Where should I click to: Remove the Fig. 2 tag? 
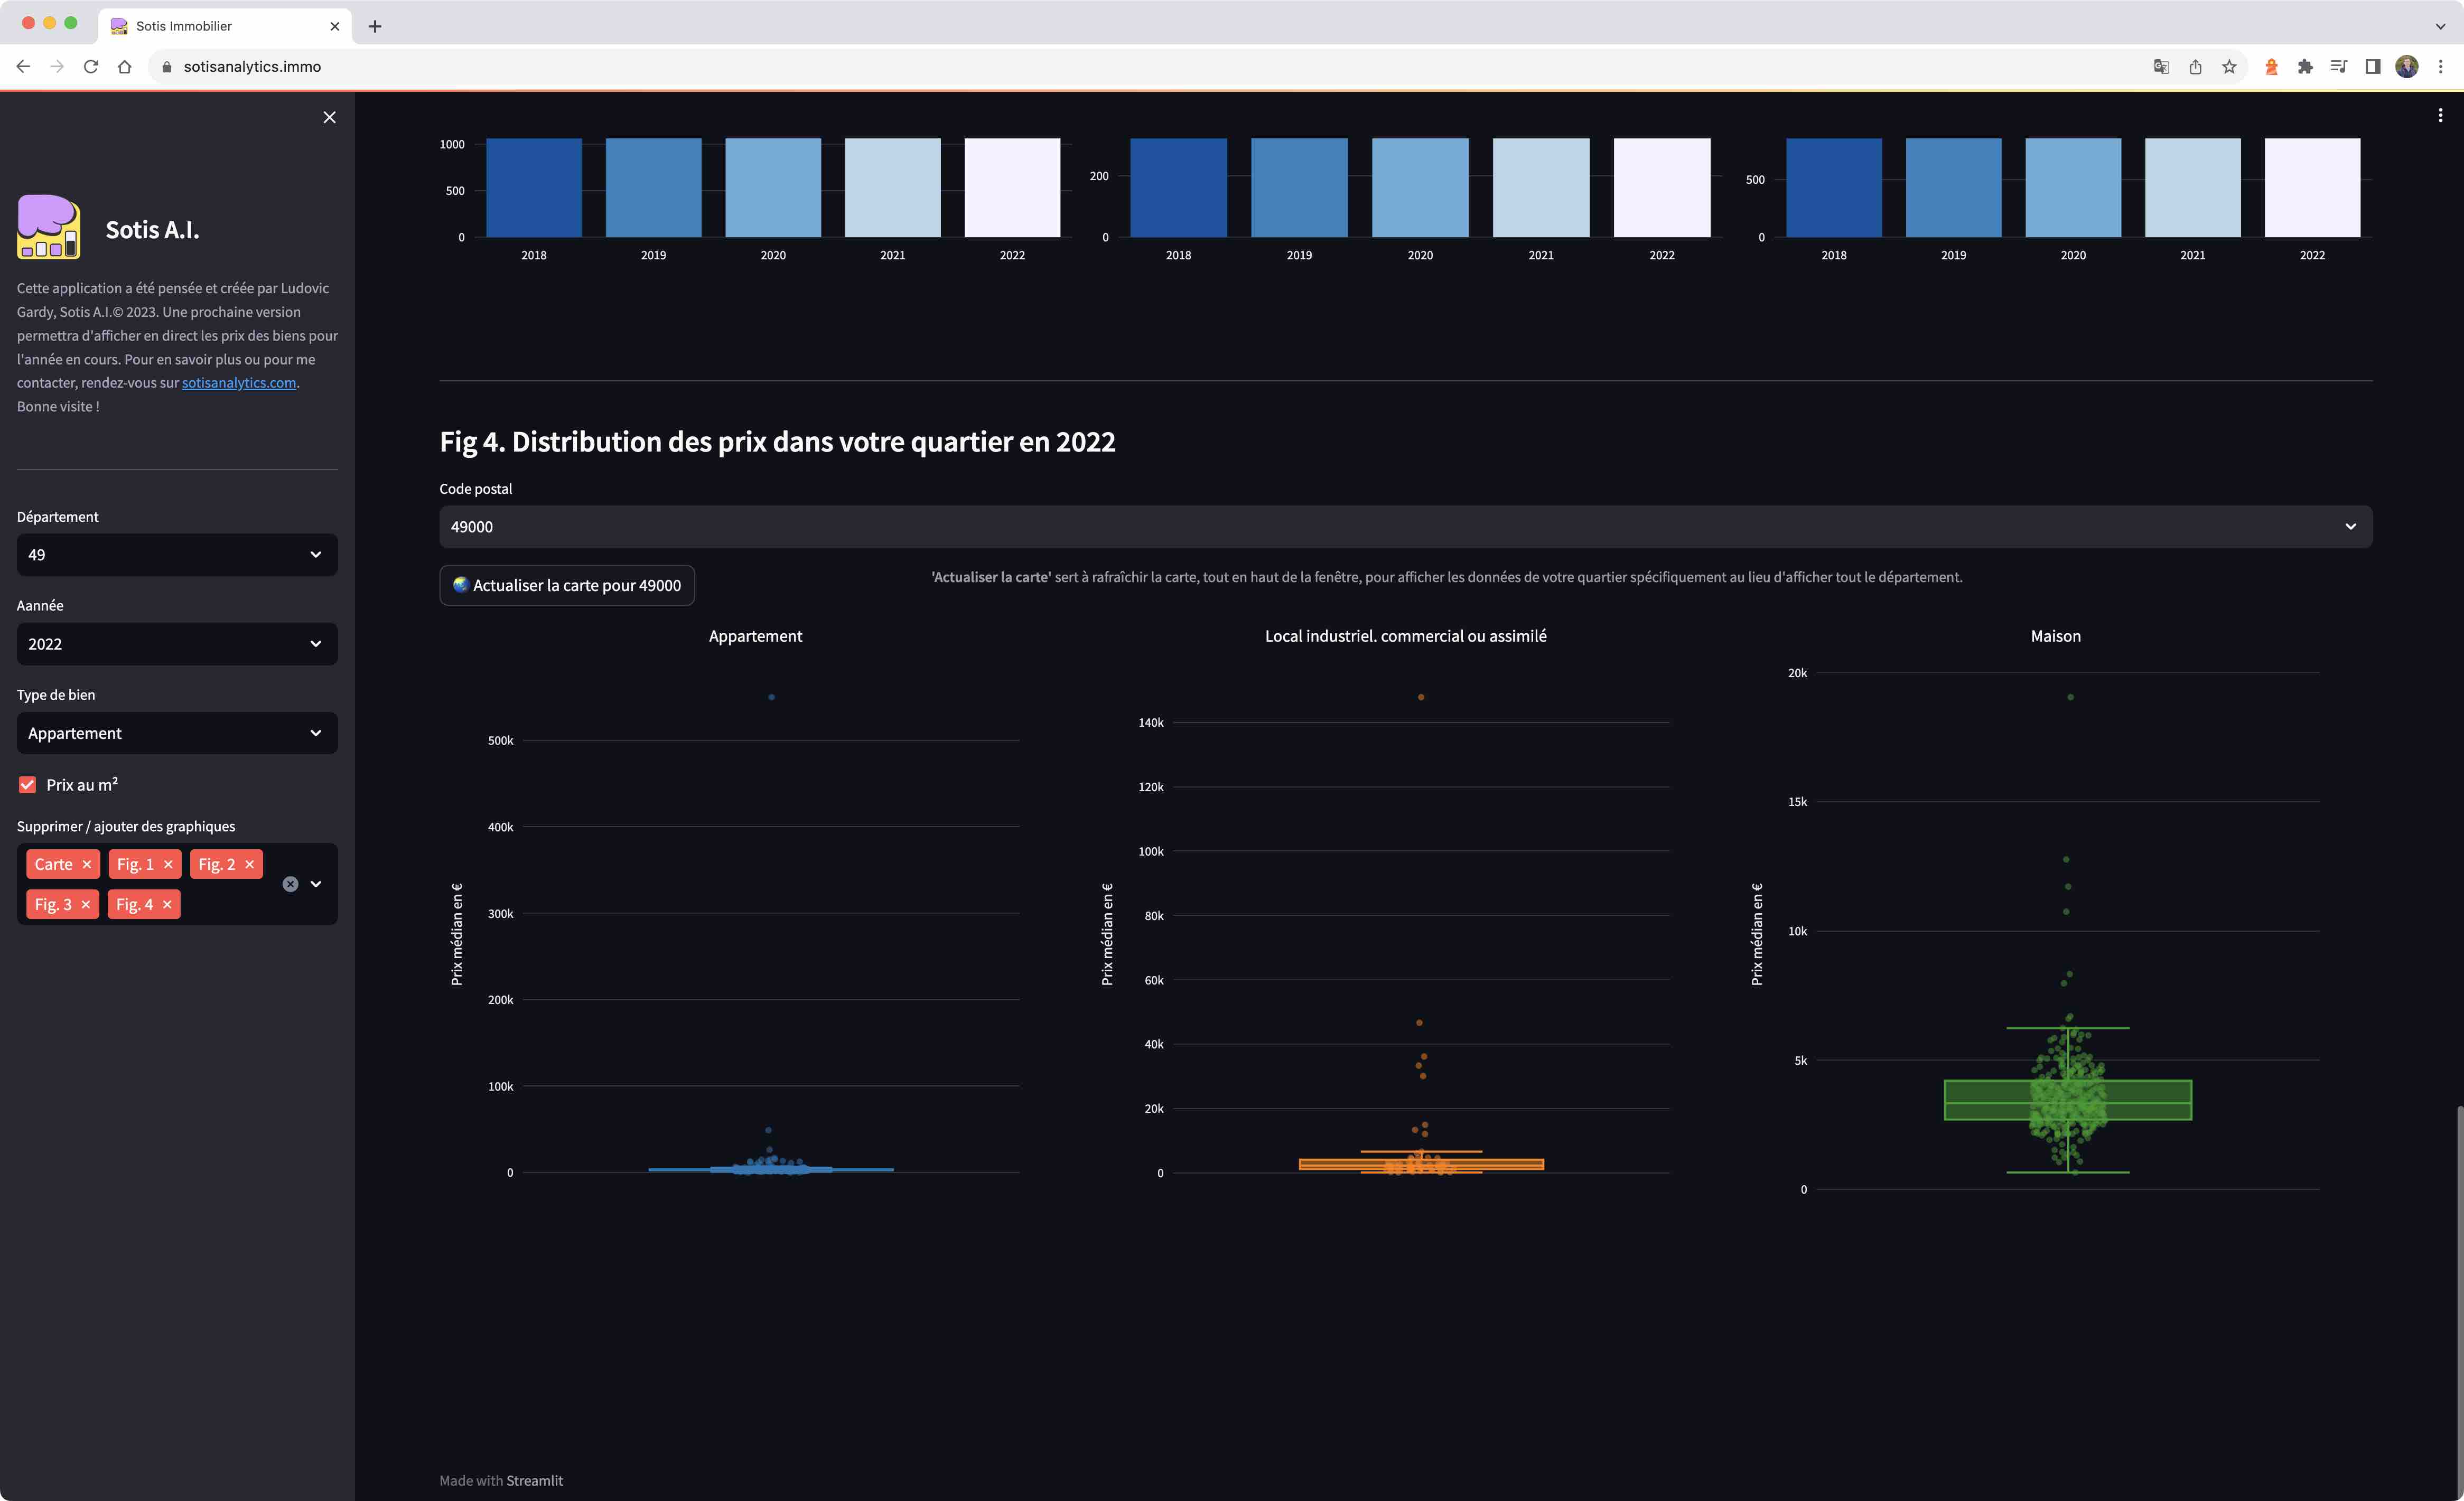pyautogui.click(x=250, y=864)
